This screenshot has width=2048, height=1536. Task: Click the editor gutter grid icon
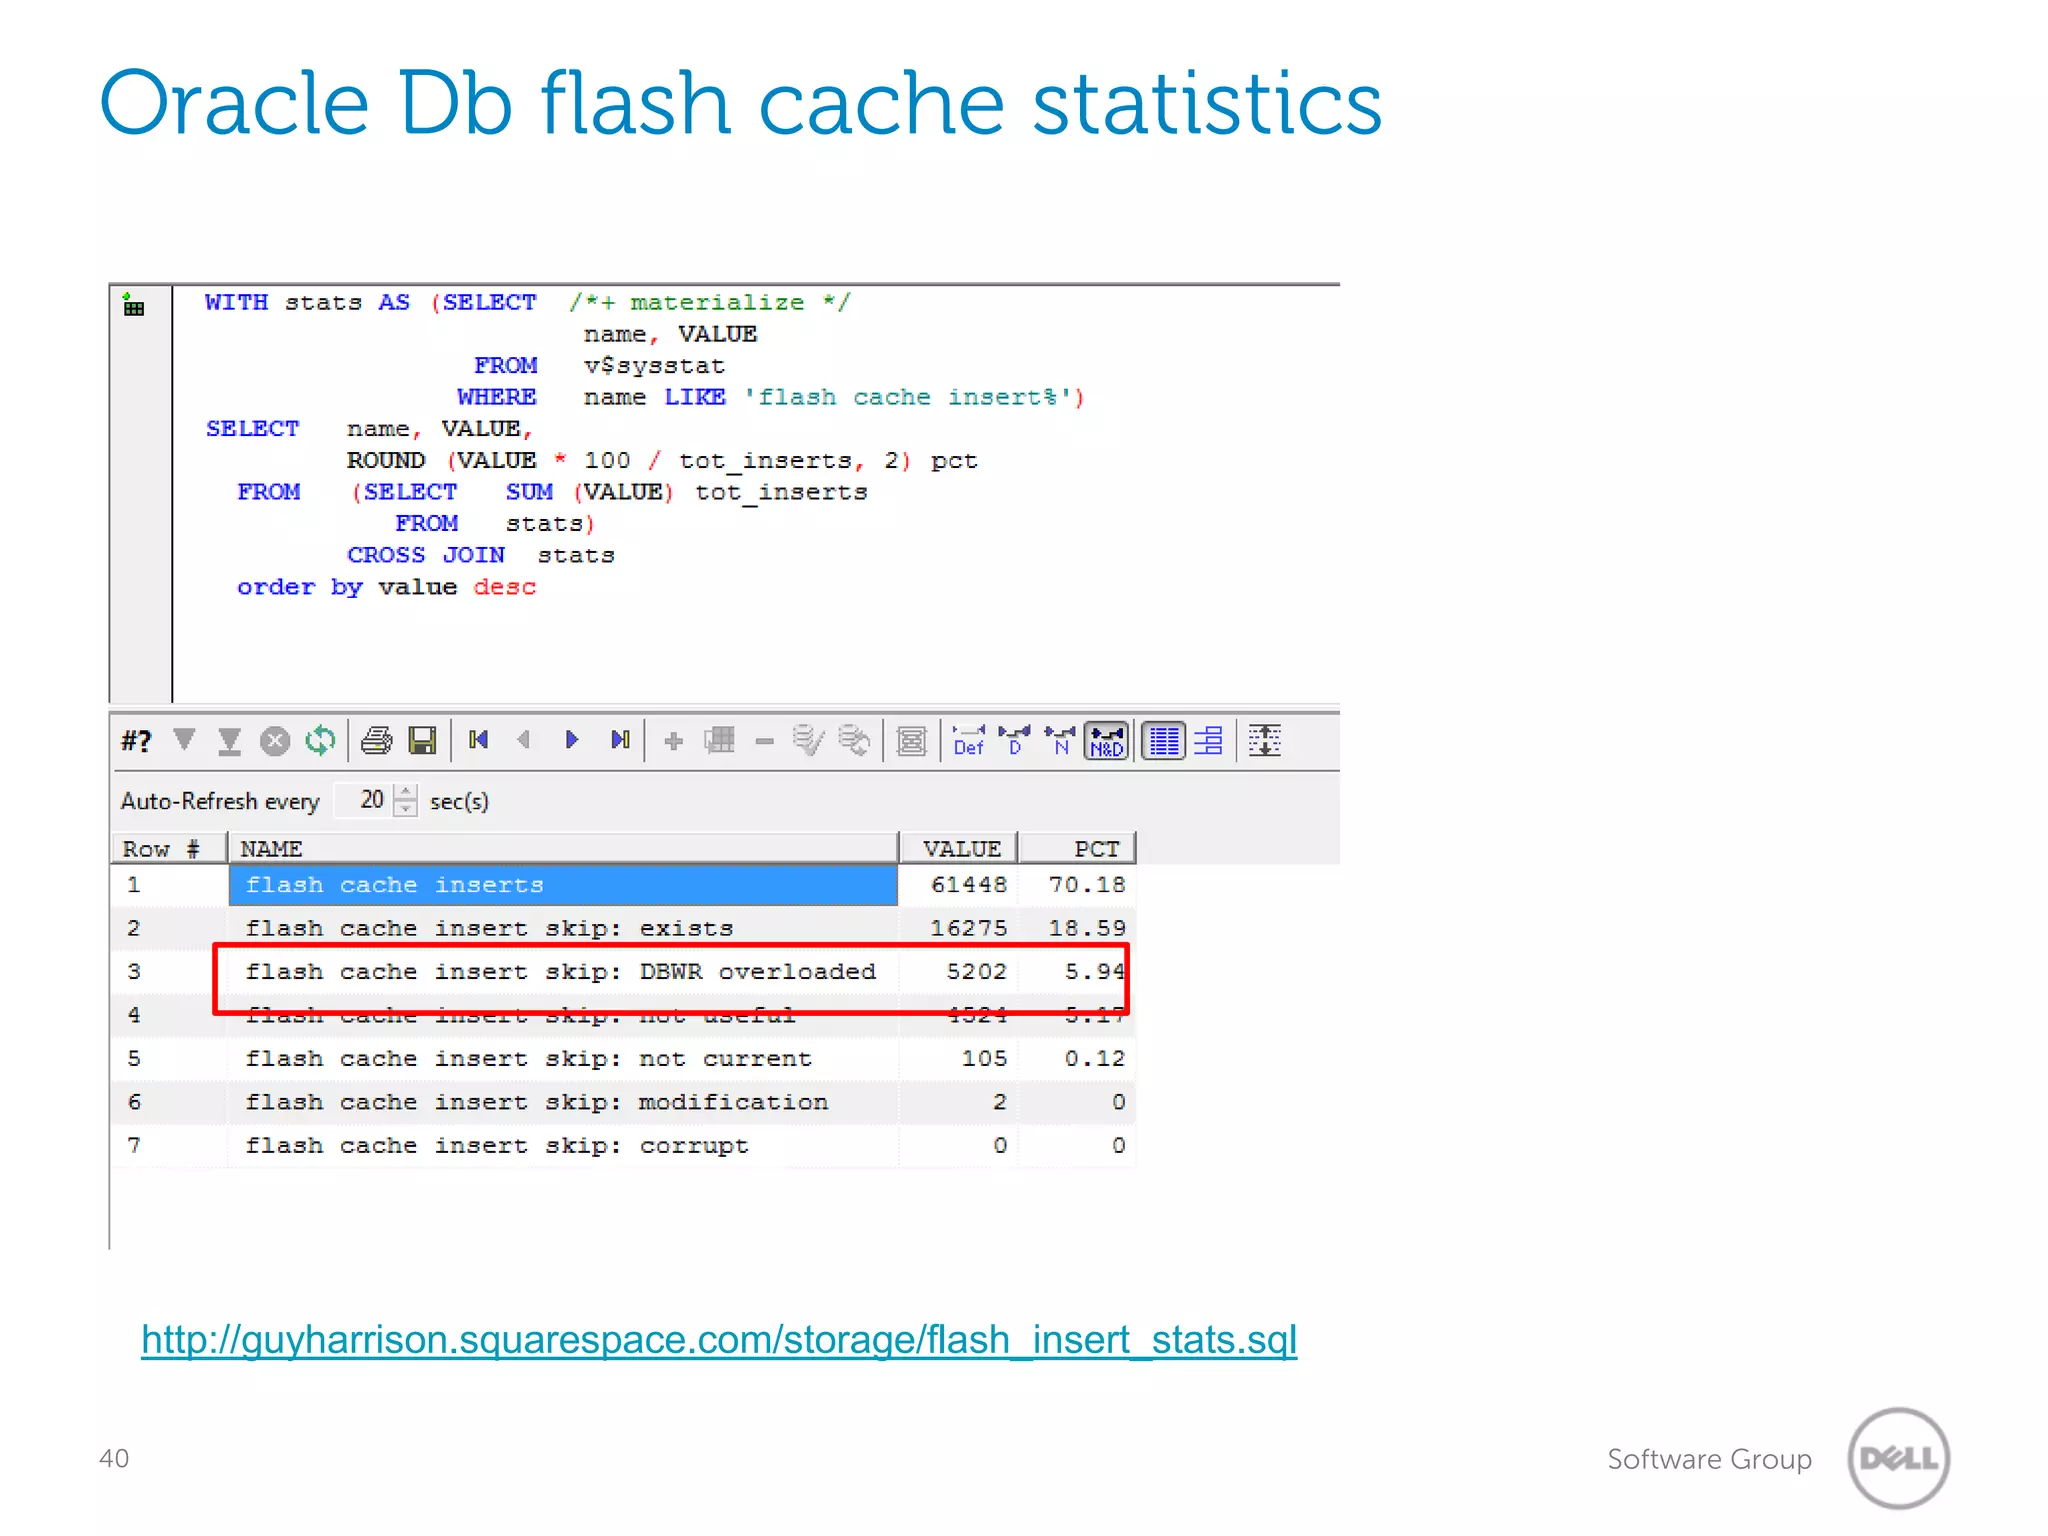pyautogui.click(x=133, y=304)
